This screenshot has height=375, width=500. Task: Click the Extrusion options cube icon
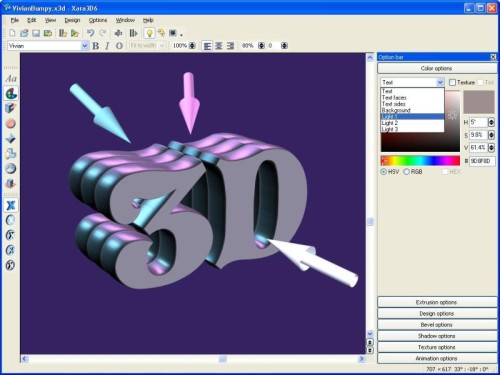(x=11, y=108)
